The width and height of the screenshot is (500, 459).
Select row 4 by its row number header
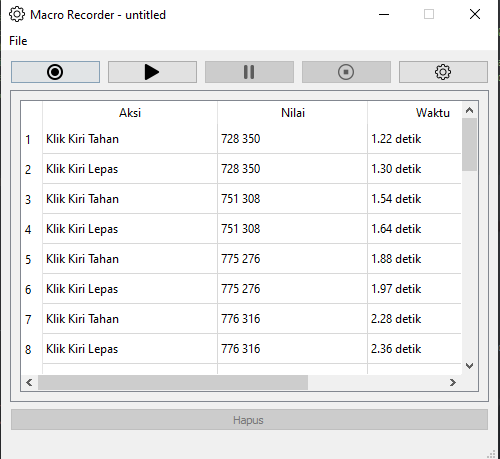point(28,229)
